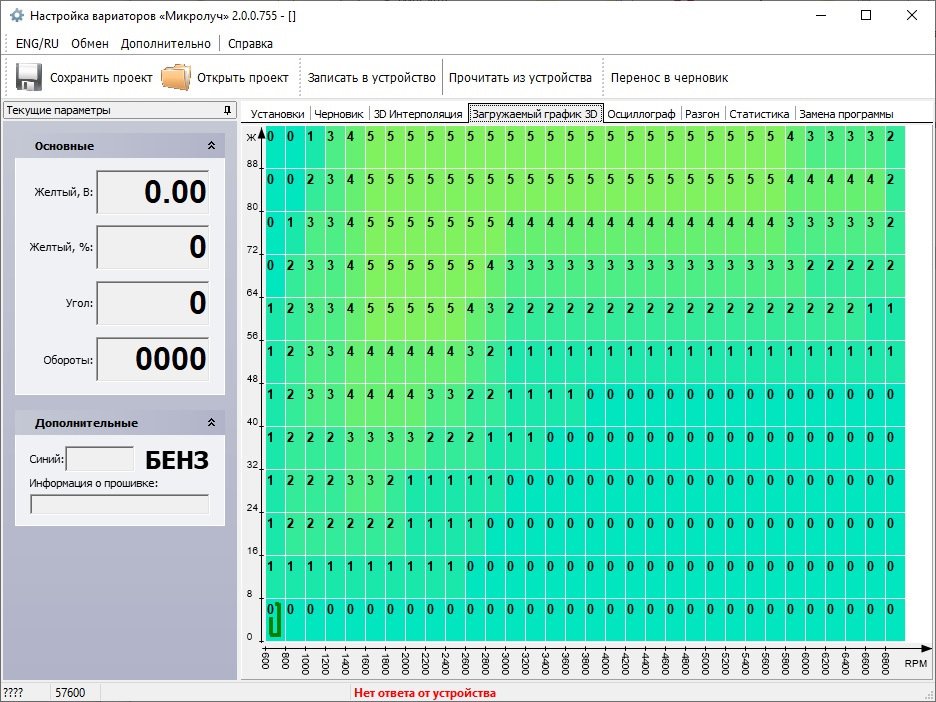
Task: Click the ???? status bar entry
Action: point(13,693)
